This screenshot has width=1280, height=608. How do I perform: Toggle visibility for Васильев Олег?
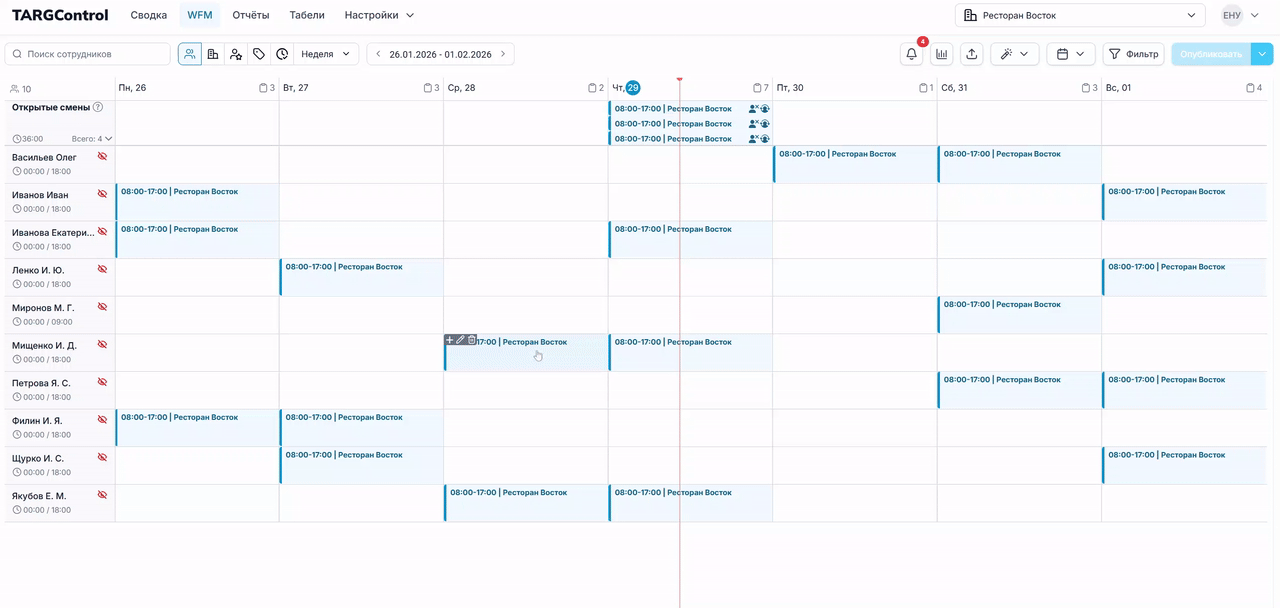[101, 157]
